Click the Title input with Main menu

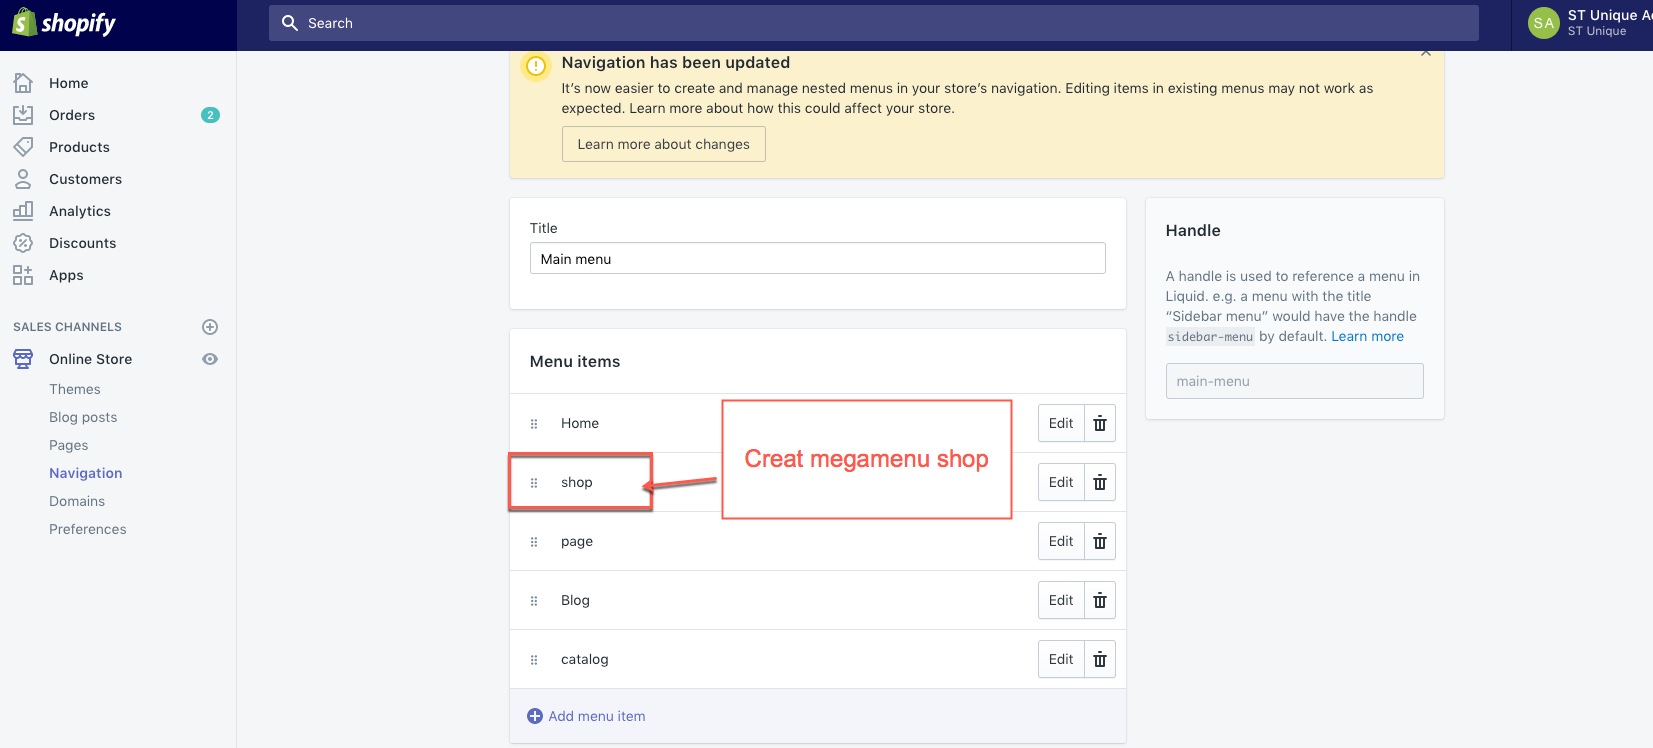[817, 258]
